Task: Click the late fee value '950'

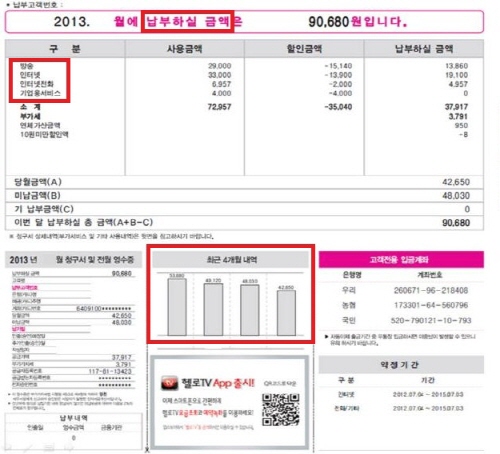Action: (x=461, y=125)
